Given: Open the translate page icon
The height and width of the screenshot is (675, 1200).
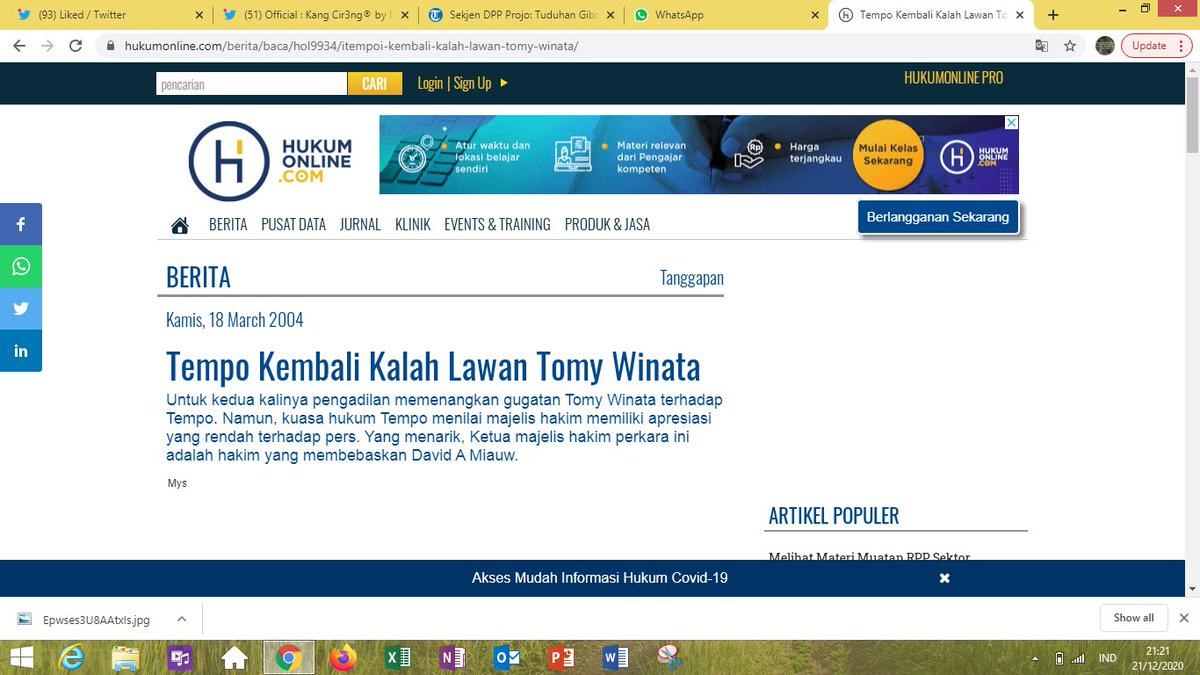Looking at the screenshot, I should coord(1042,46).
